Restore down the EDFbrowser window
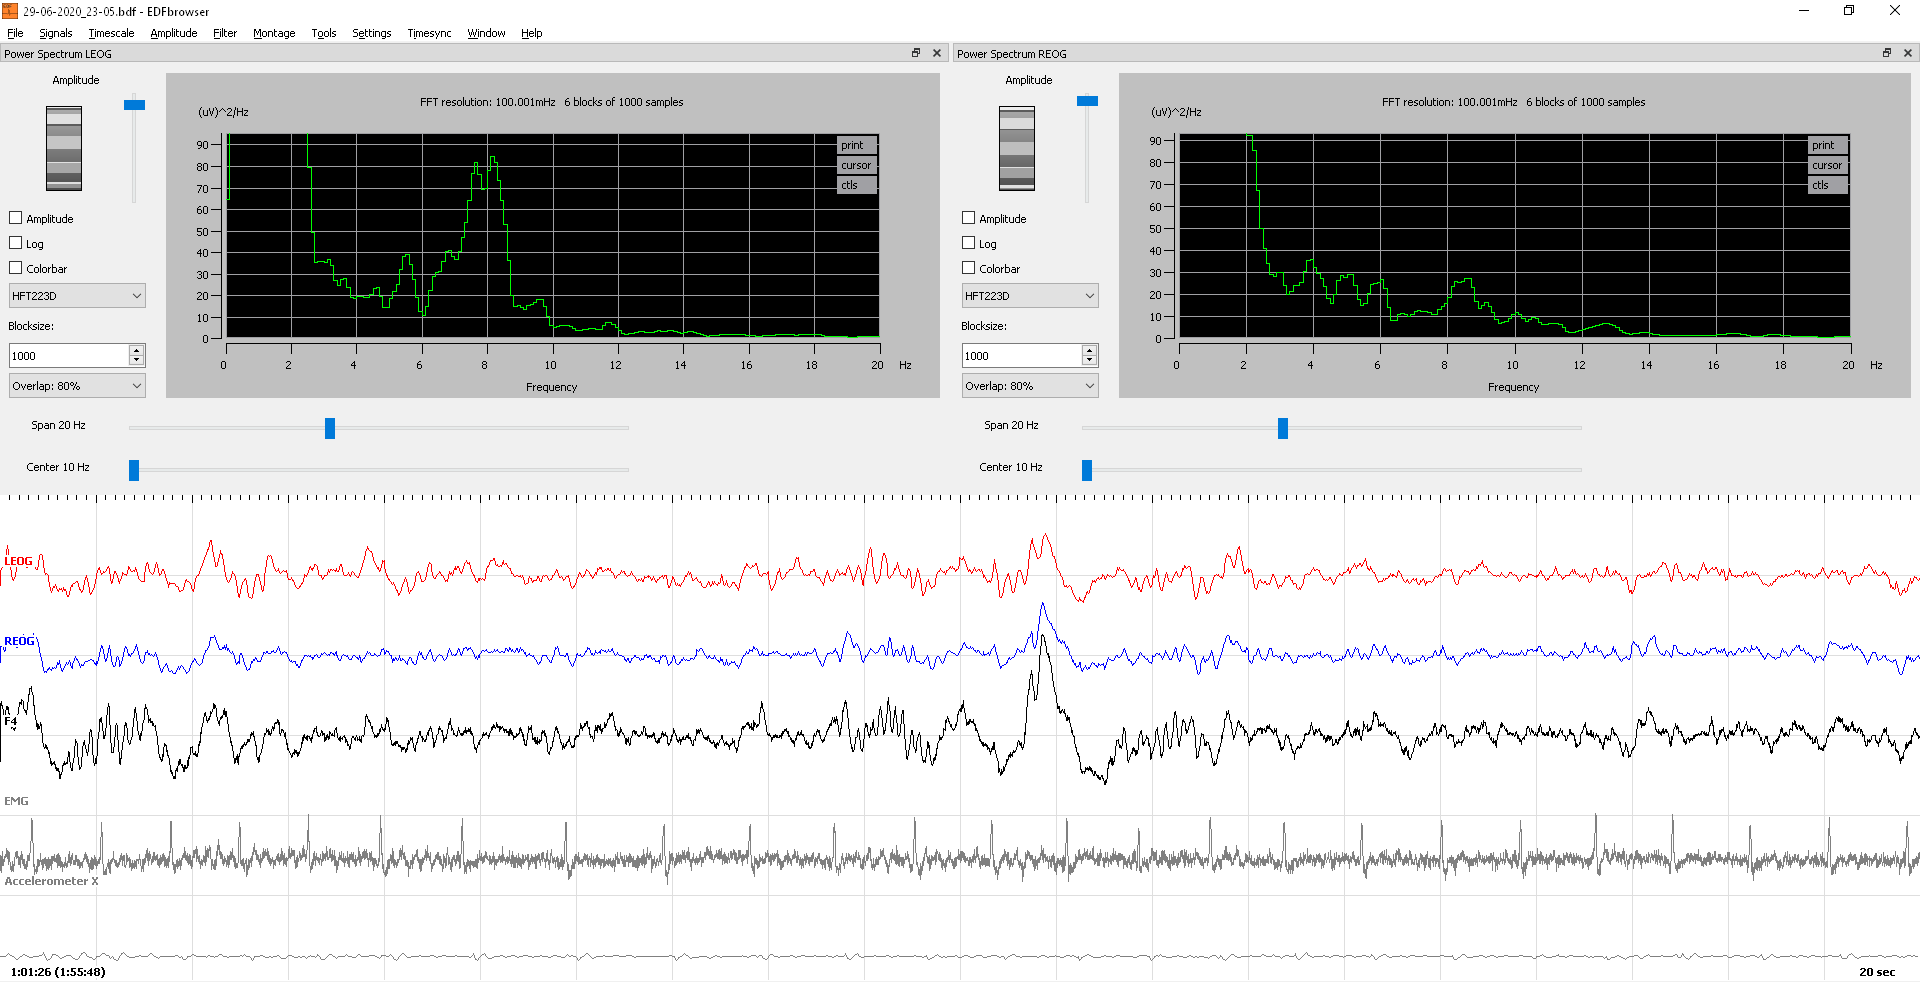Image resolution: width=1920 pixels, height=982 pixels. coord(1849,11)
